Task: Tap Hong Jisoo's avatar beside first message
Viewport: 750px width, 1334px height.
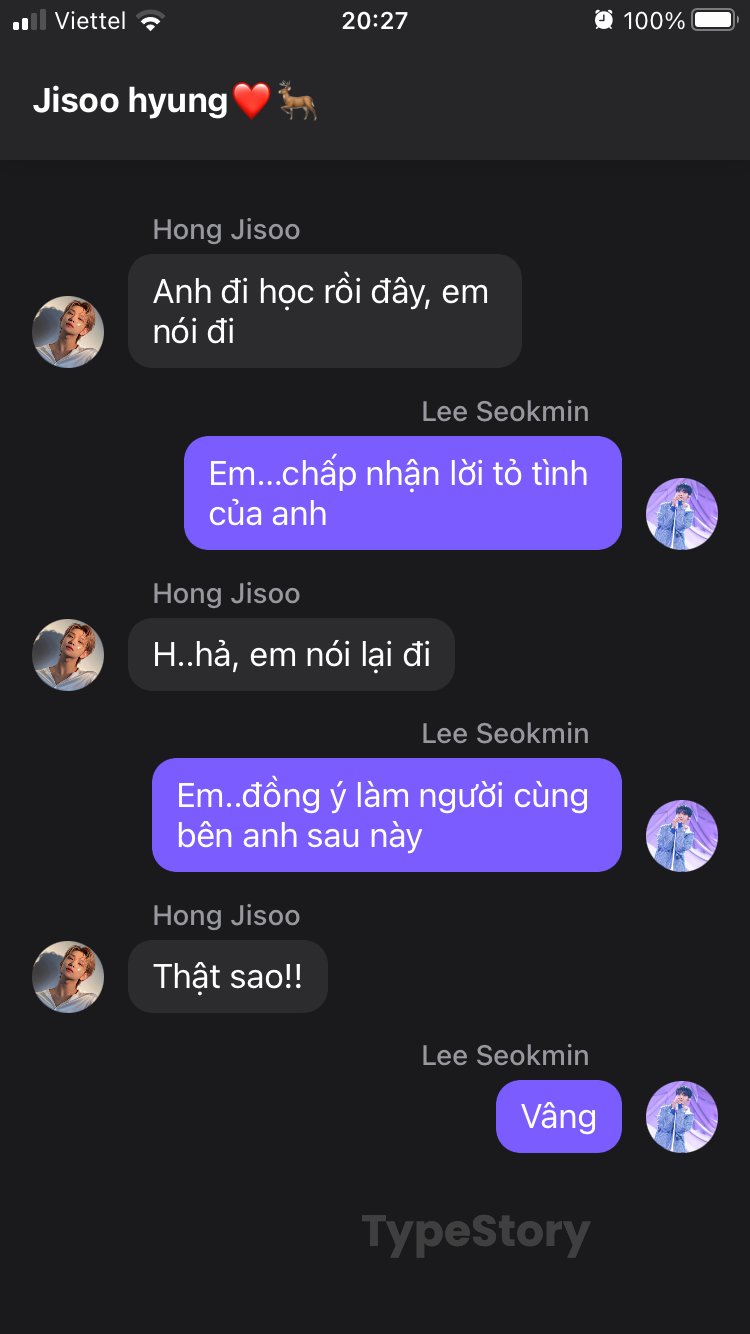Action: pyautogui.click(x=68, y=332)
